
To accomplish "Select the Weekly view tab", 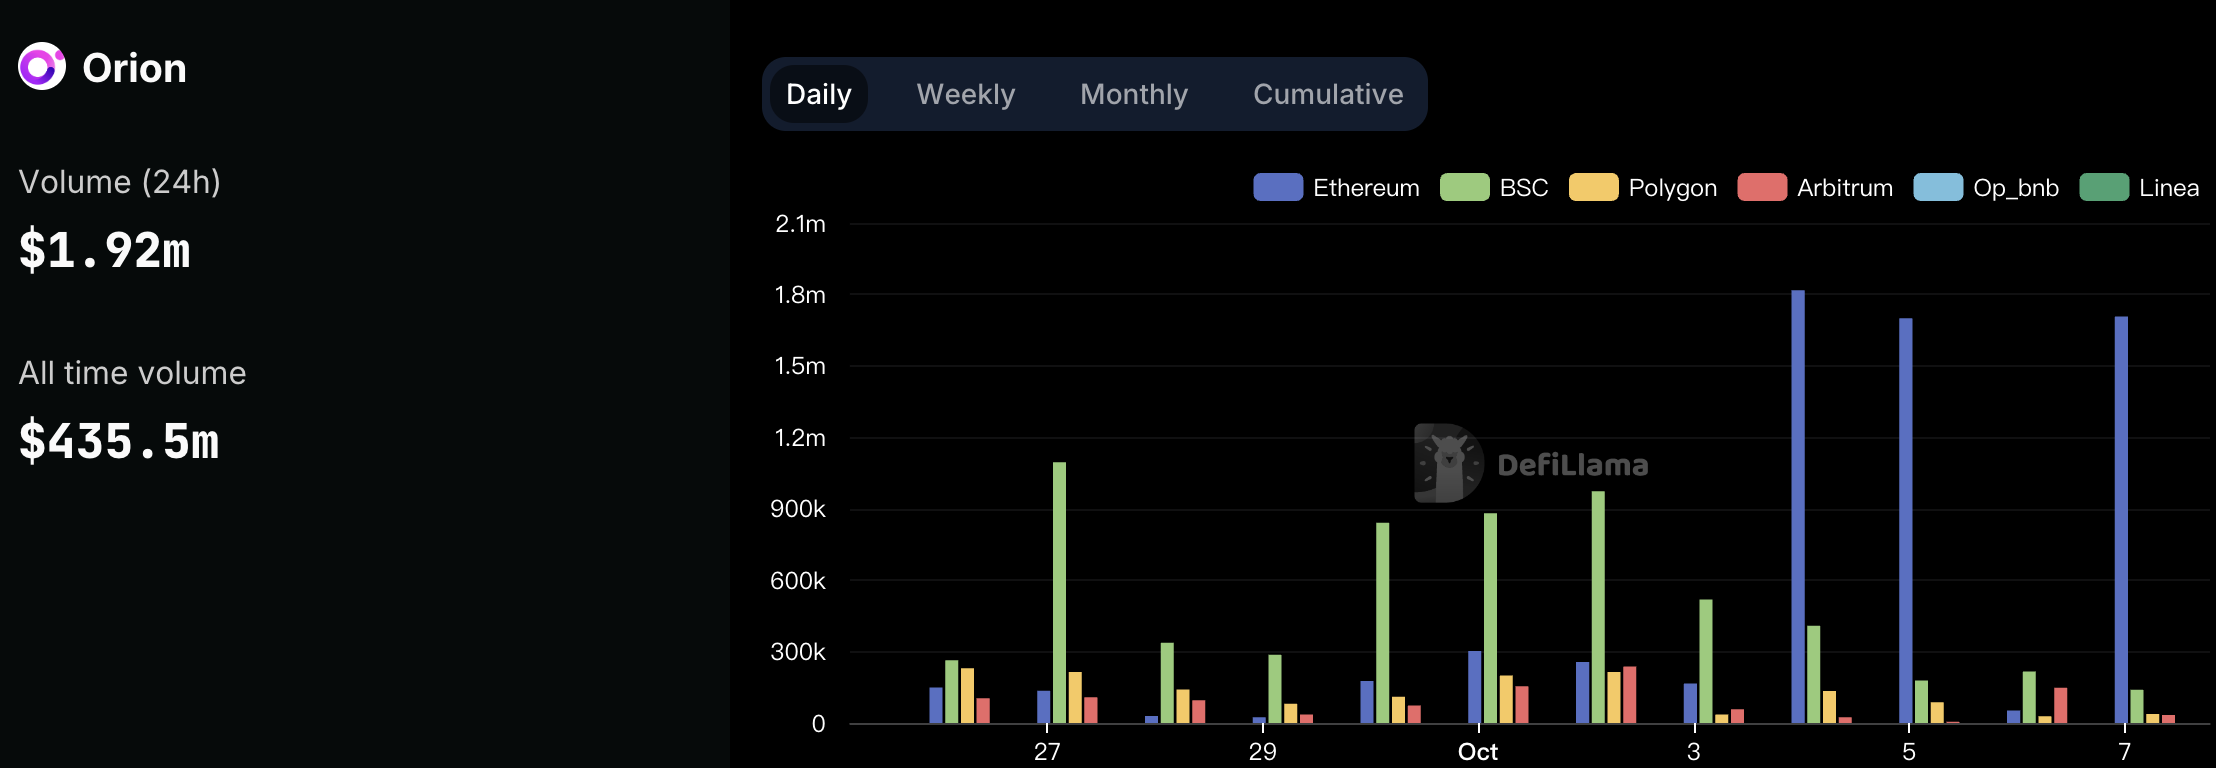I will click(965, 94).
